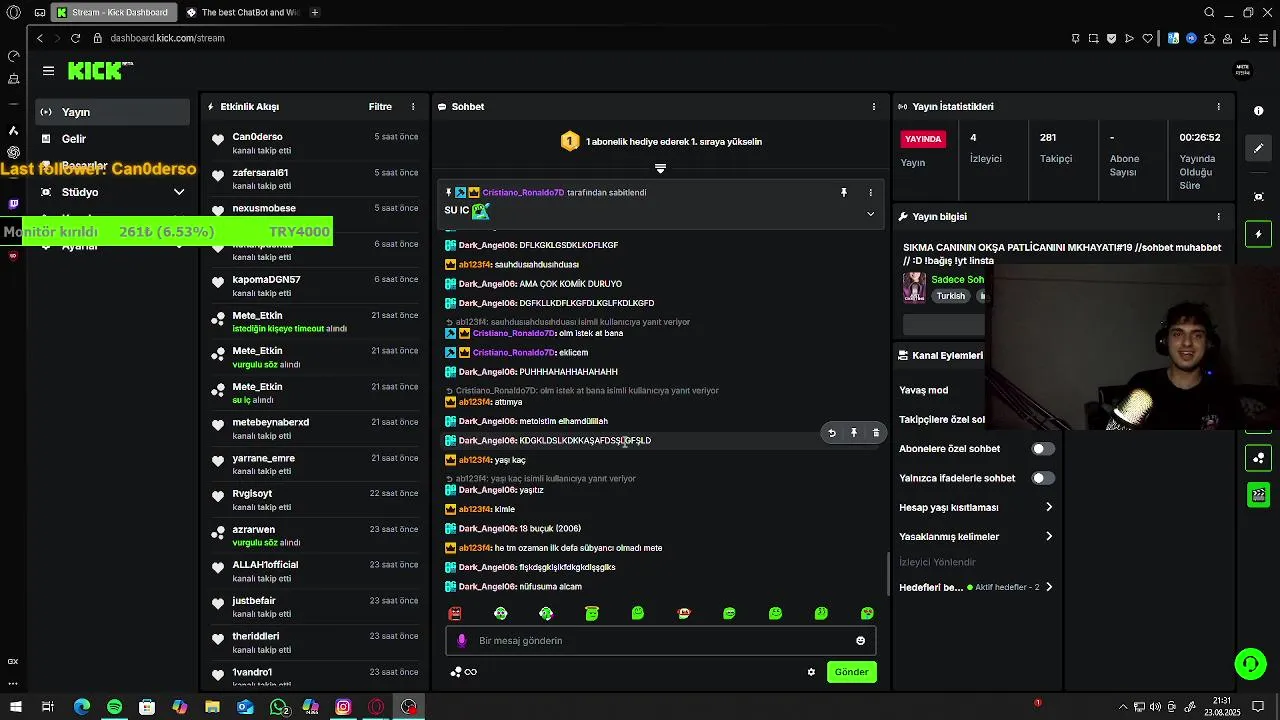The width and height of the screenshot is (1280, 720).
Task: Open the Windows Start menu
Action: [15, 707]
